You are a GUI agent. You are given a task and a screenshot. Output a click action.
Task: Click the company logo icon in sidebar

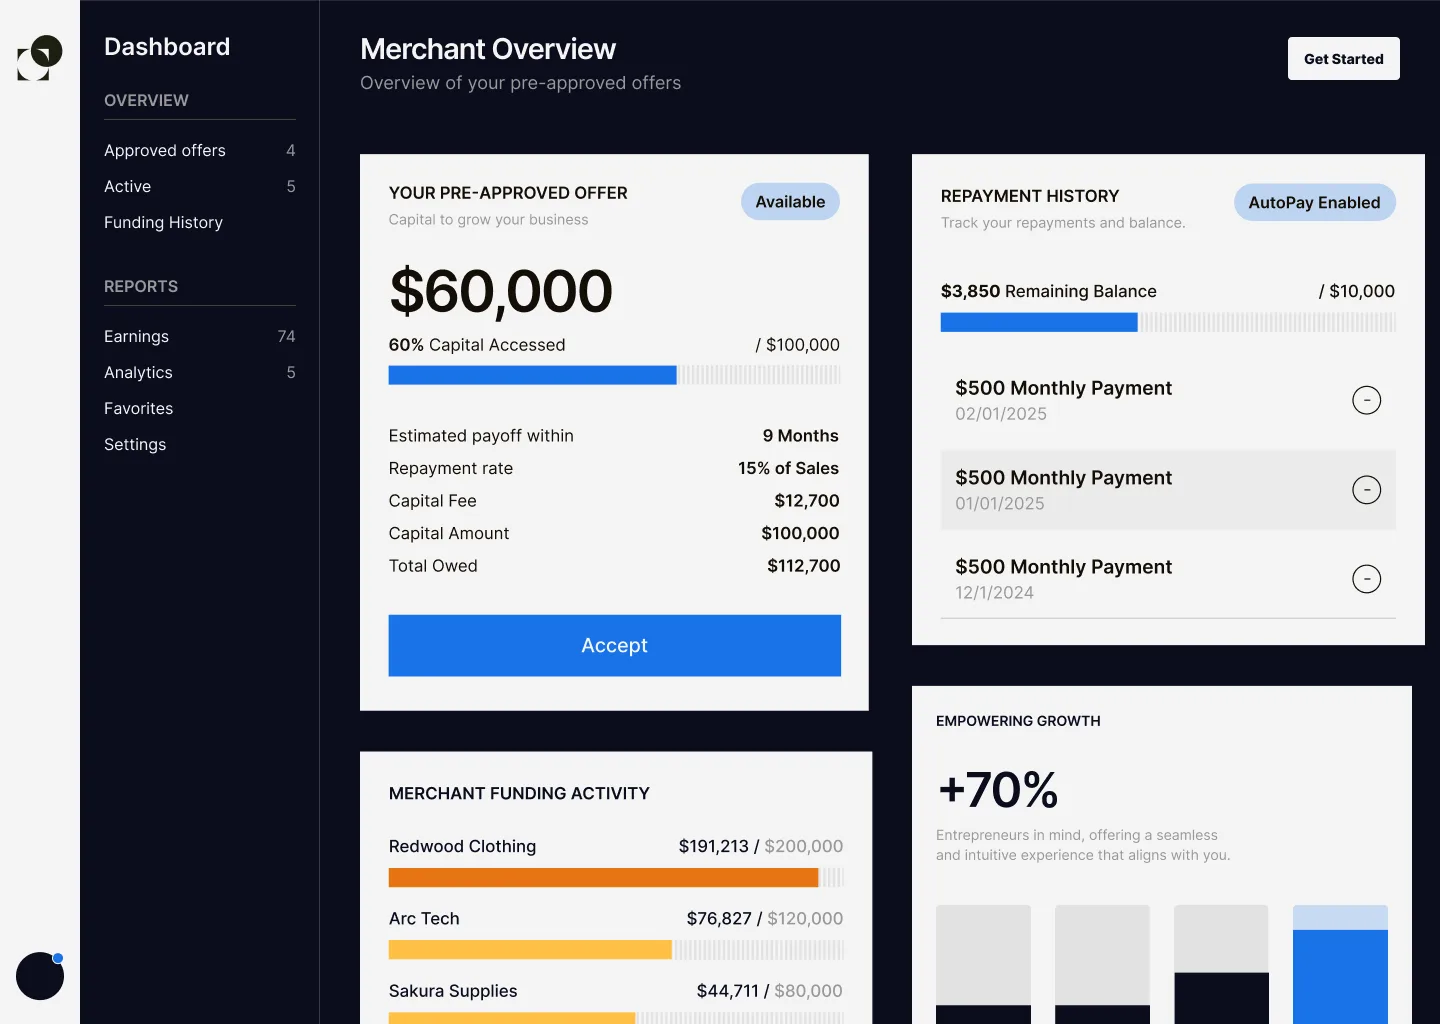click(40, 58)
